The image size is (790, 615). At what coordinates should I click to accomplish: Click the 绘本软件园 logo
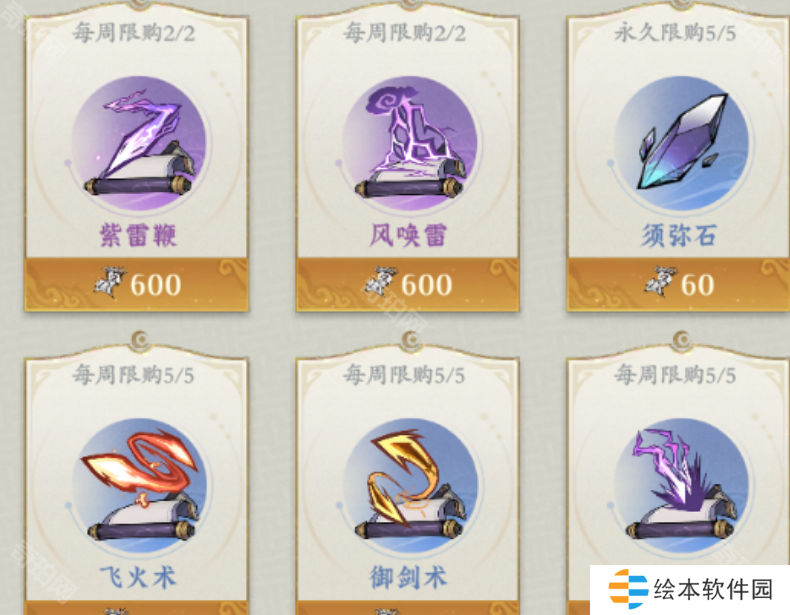(x=690, y=589)
